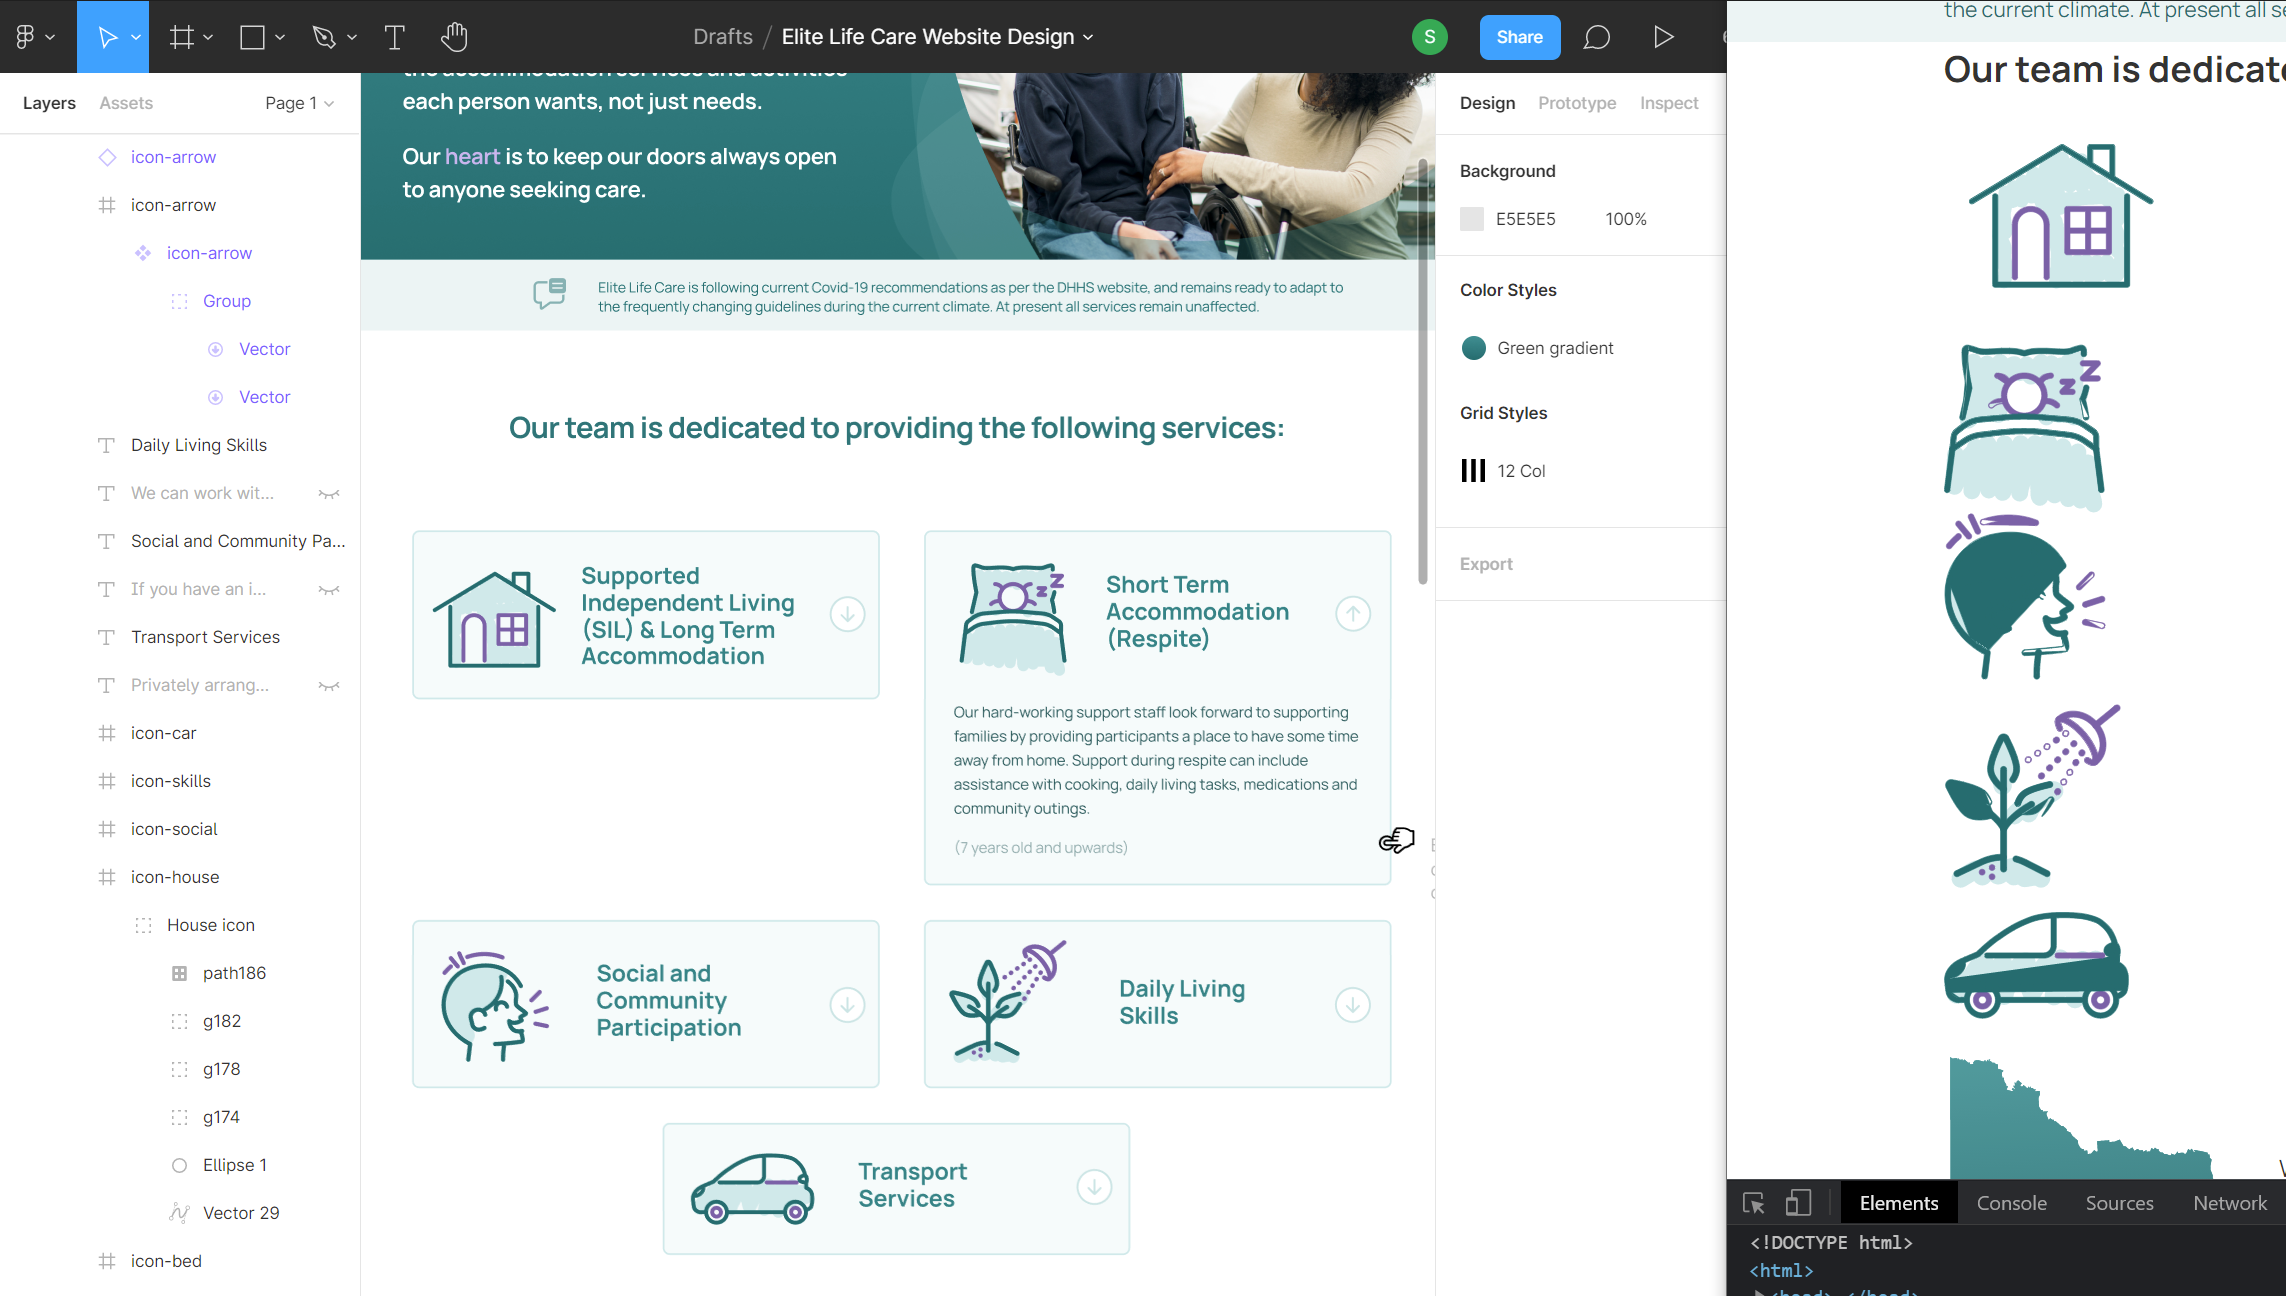The height and width of the screenshot is (1296, 2286).
Task: Open the comments speech bubble tool
Action: click(x=1597, y=37)
